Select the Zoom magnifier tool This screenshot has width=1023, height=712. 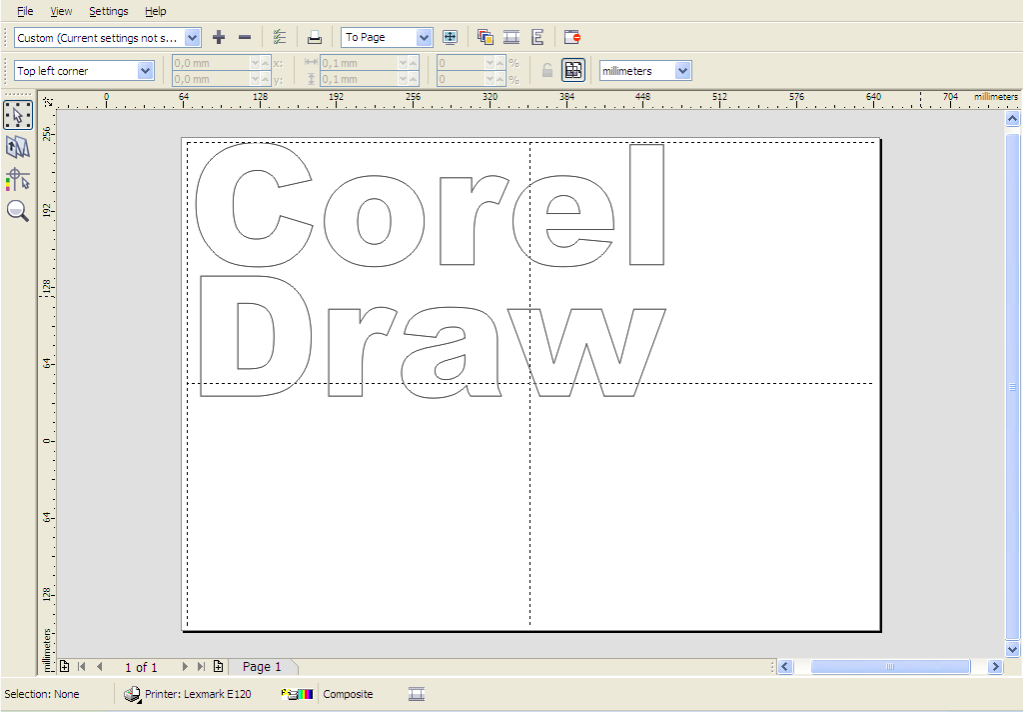coord(18,211)
